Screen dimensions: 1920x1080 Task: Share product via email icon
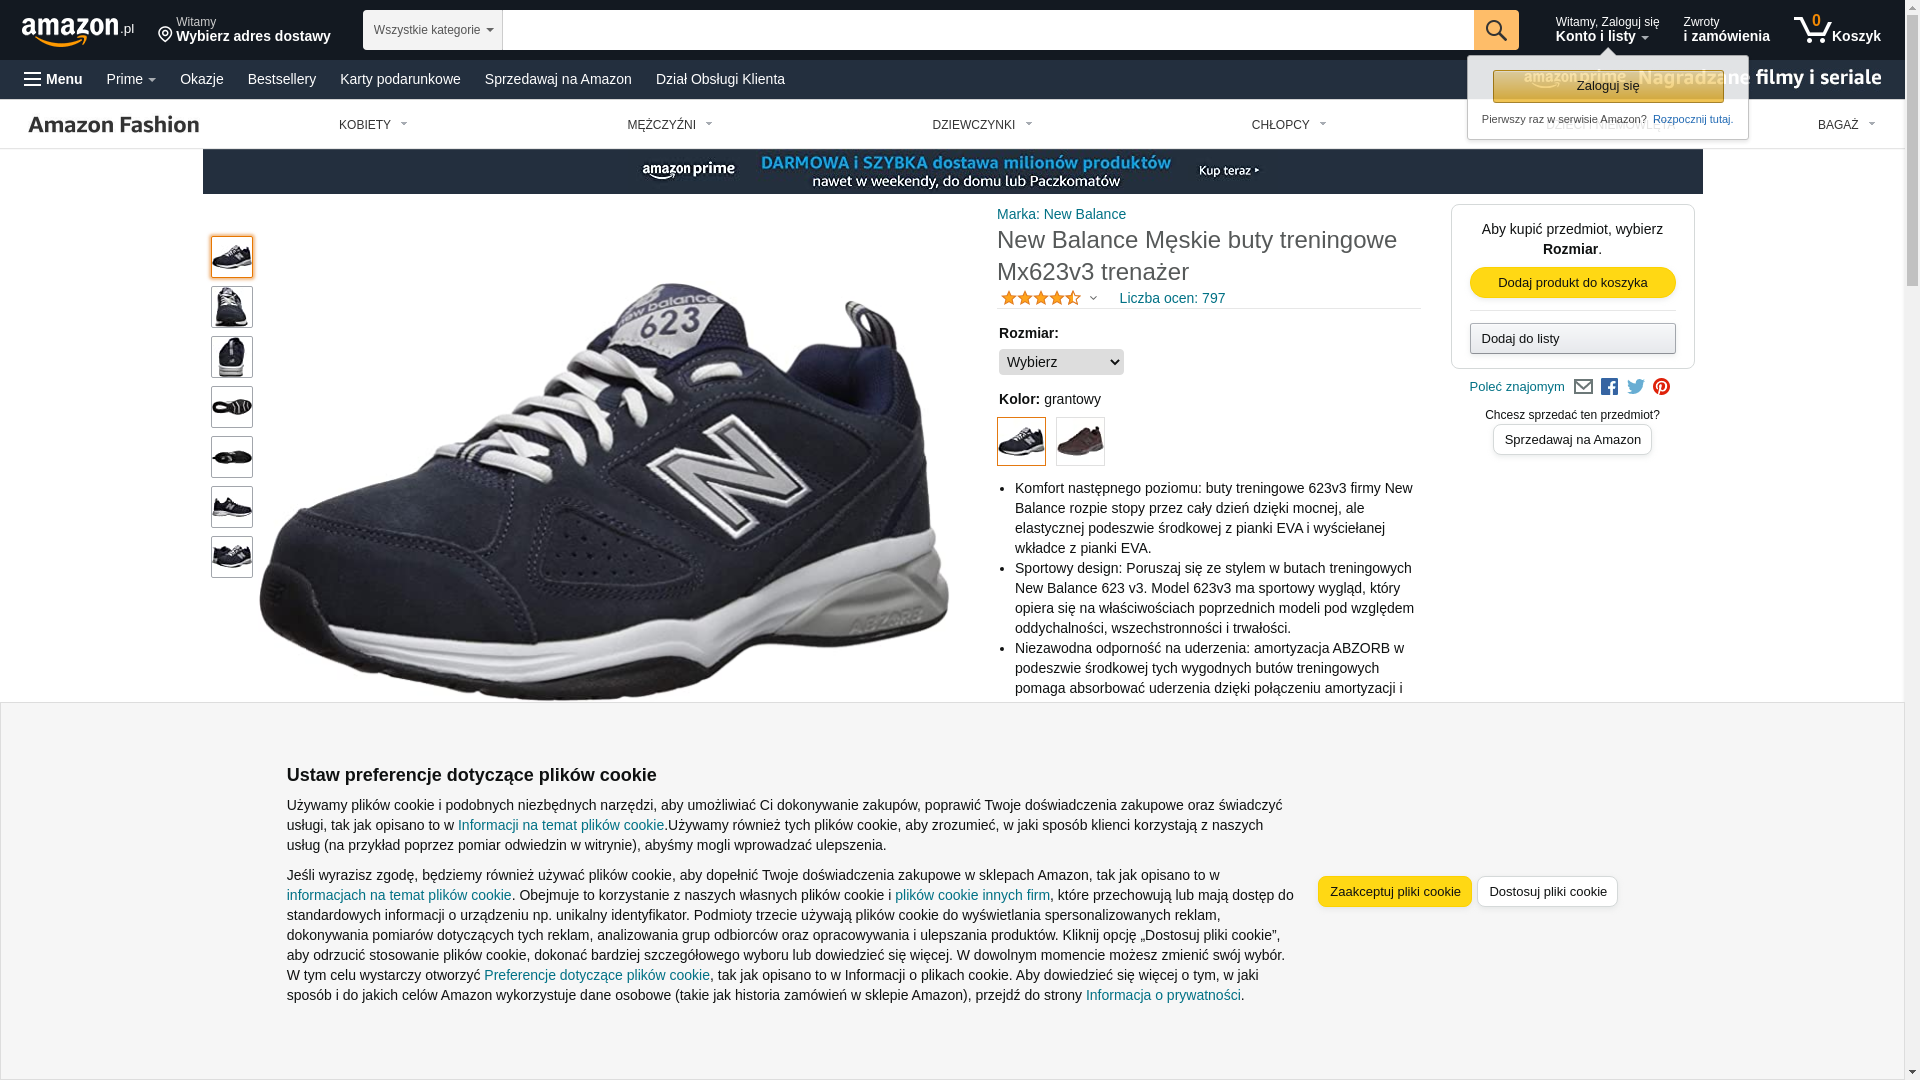tap(1583, 387)
